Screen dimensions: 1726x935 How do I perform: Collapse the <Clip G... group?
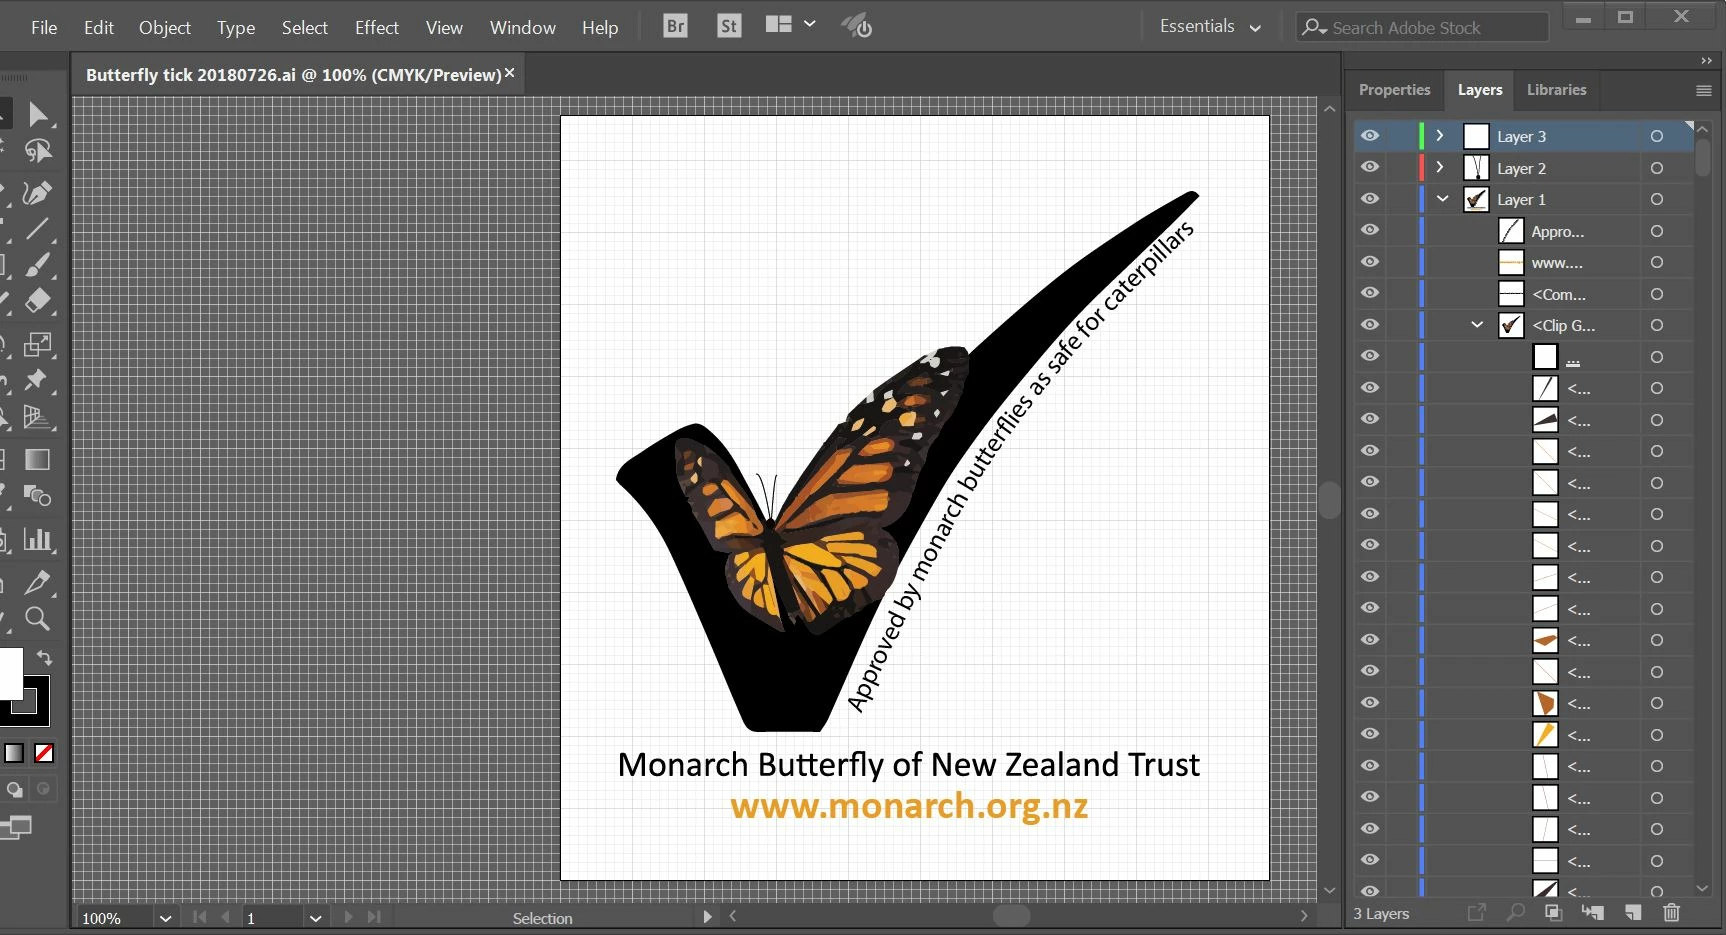click(x=1477, y=325)
